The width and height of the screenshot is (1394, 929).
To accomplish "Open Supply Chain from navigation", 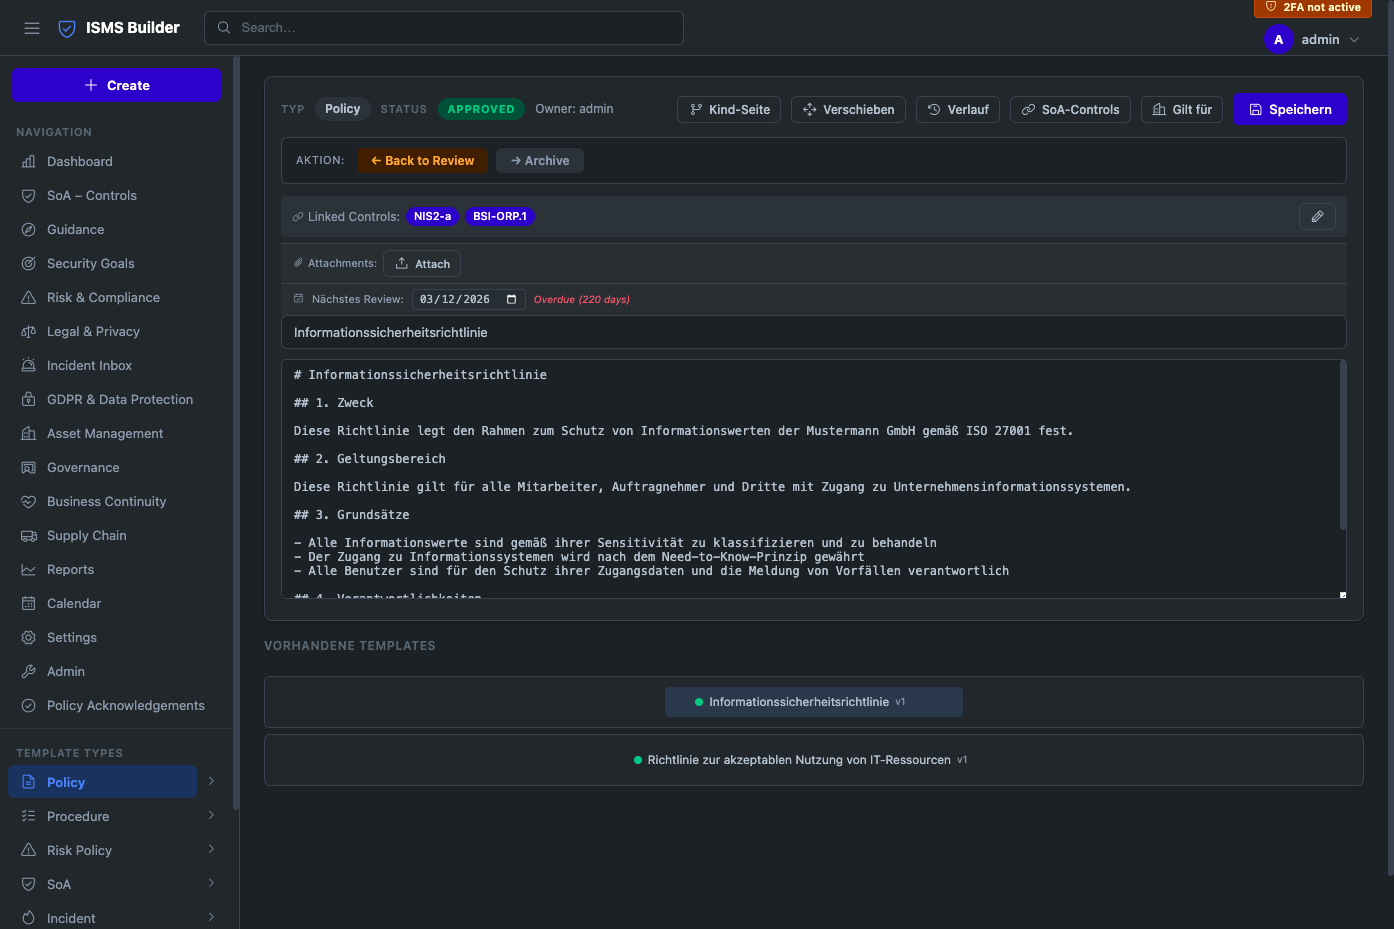I will tap(118, 536).
